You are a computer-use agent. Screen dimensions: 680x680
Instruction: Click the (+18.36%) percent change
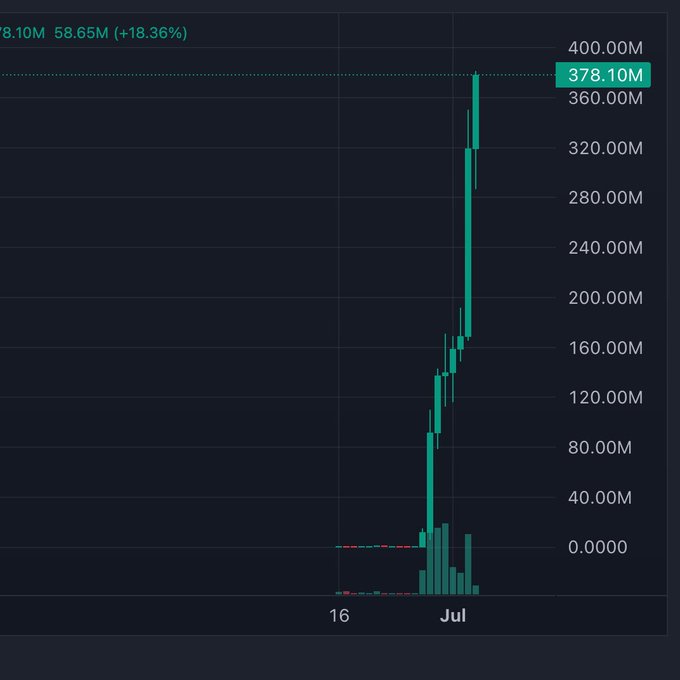tap(150, 33)
